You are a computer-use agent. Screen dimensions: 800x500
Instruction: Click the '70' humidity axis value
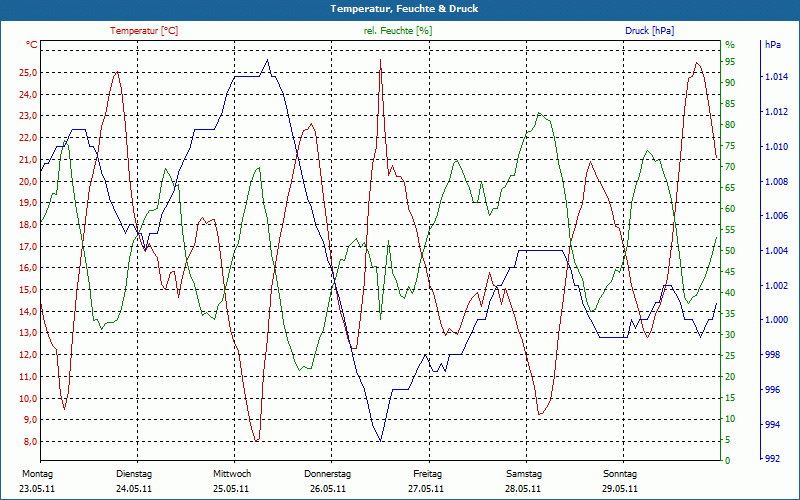coord(730,167)
